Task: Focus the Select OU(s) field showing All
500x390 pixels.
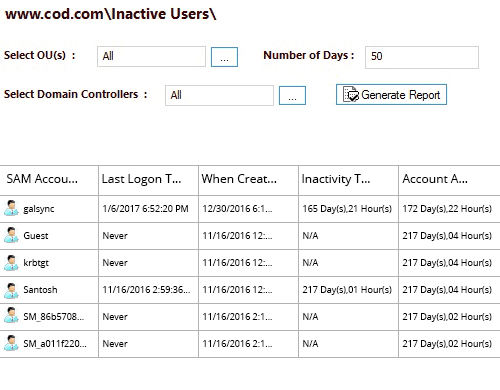Action: click(x=151, y=56)
